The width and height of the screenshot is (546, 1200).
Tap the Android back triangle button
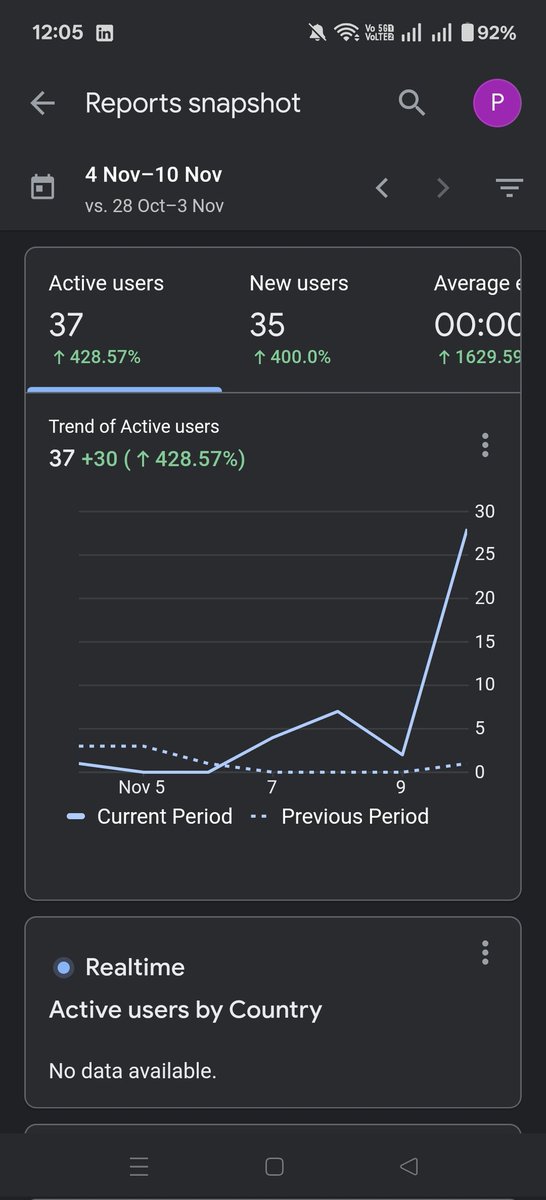tap(408, 1166)
